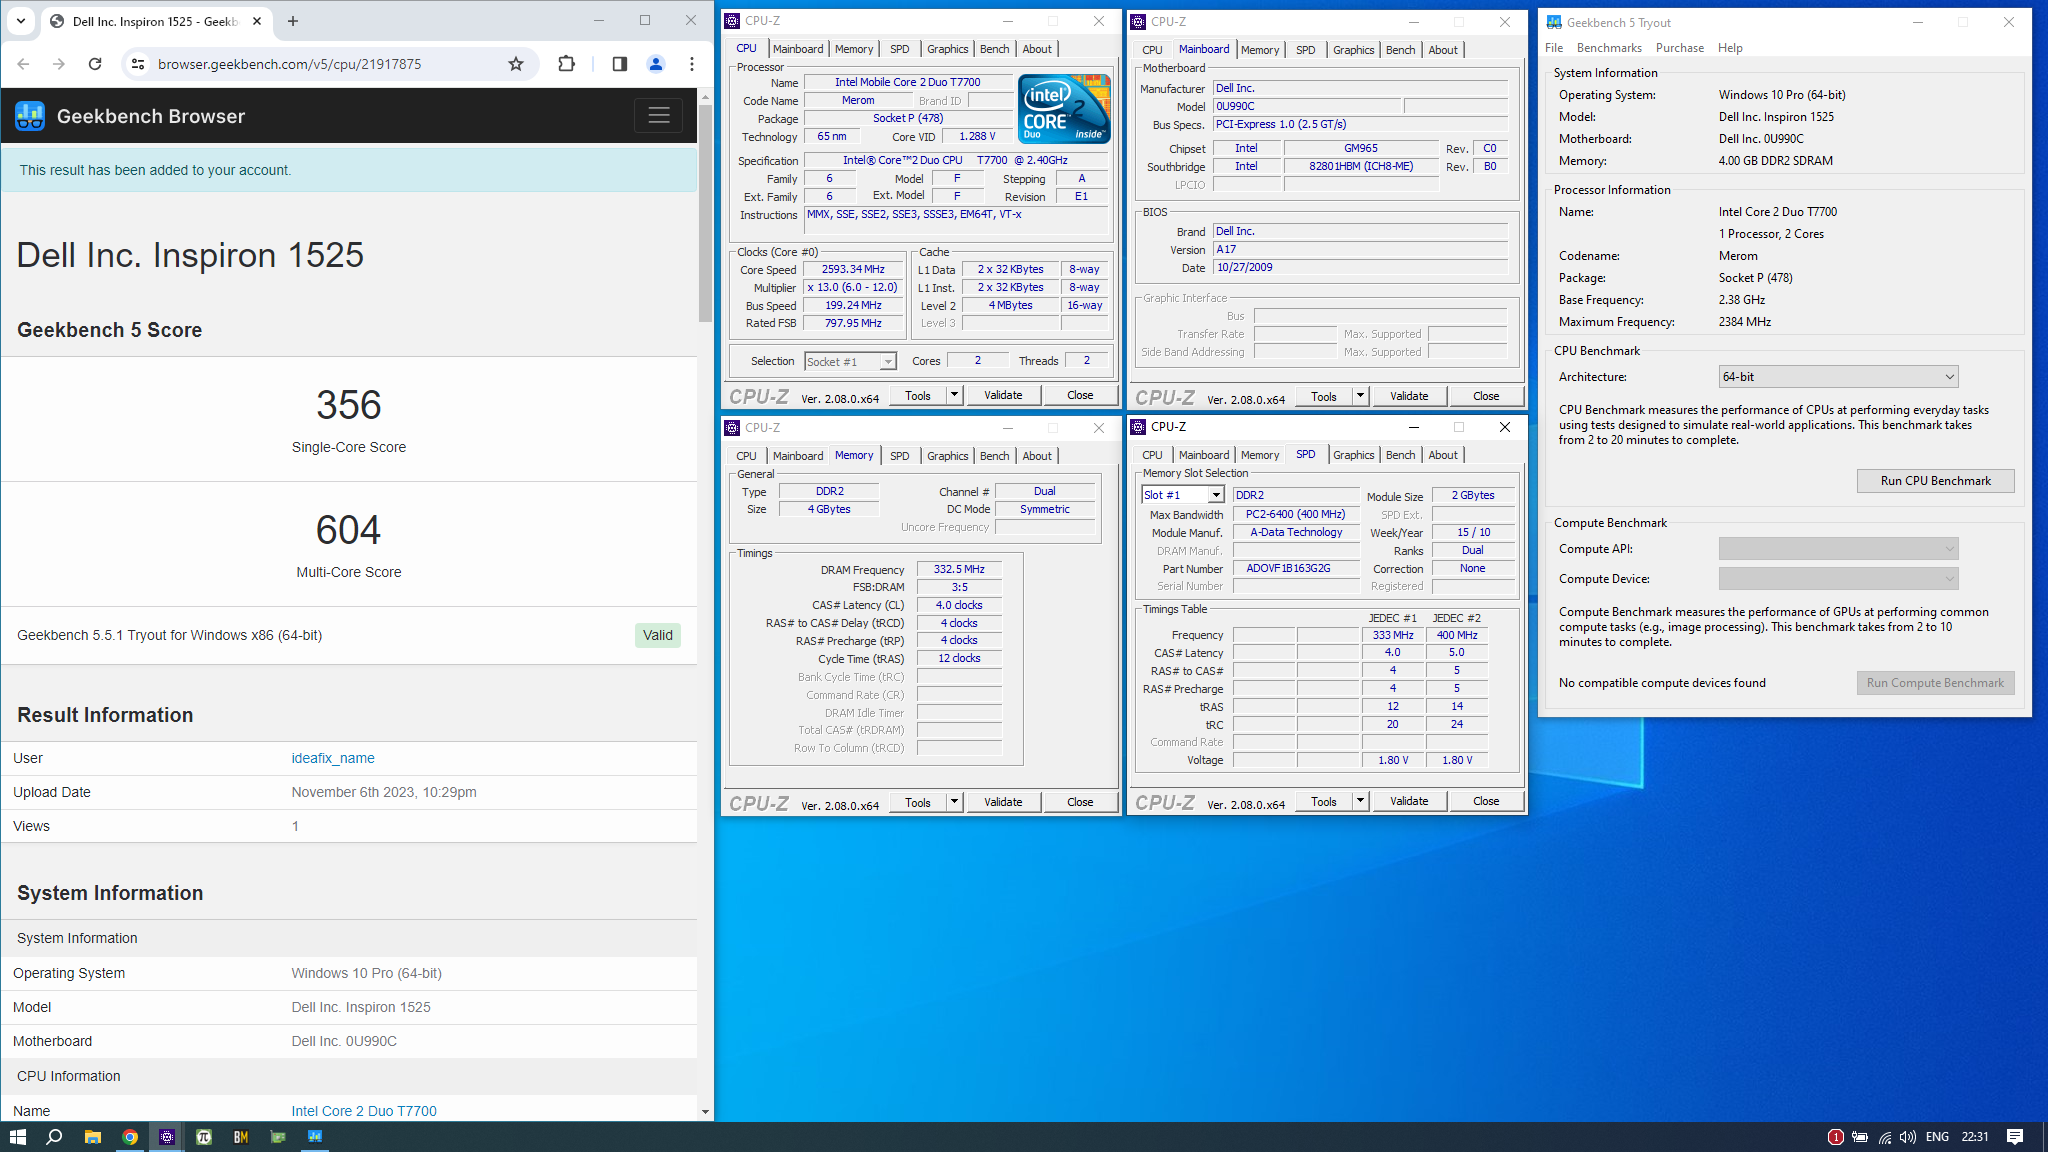Open Tools dropdown arrow in SPD window

click(x=1360, y=801)
